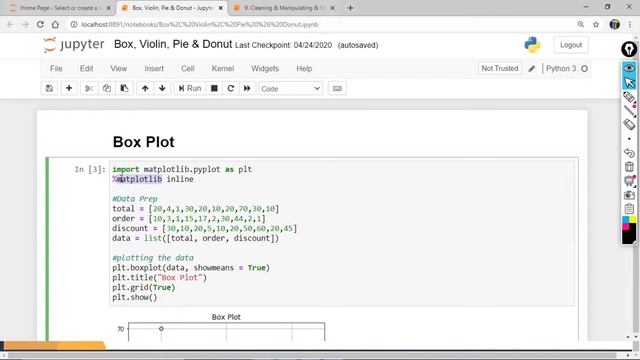Open the Insert menu
The image size is (640, 360).
(154, 69)
